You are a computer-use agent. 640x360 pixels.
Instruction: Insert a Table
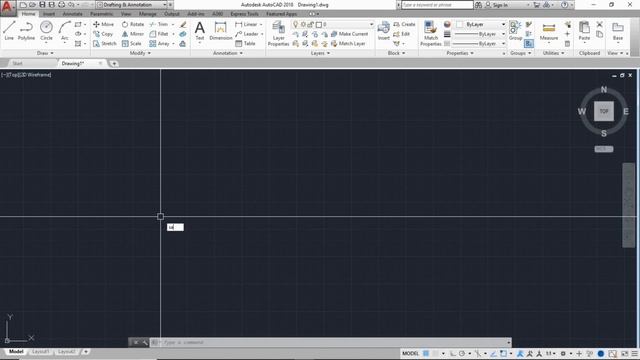(245, 43)
